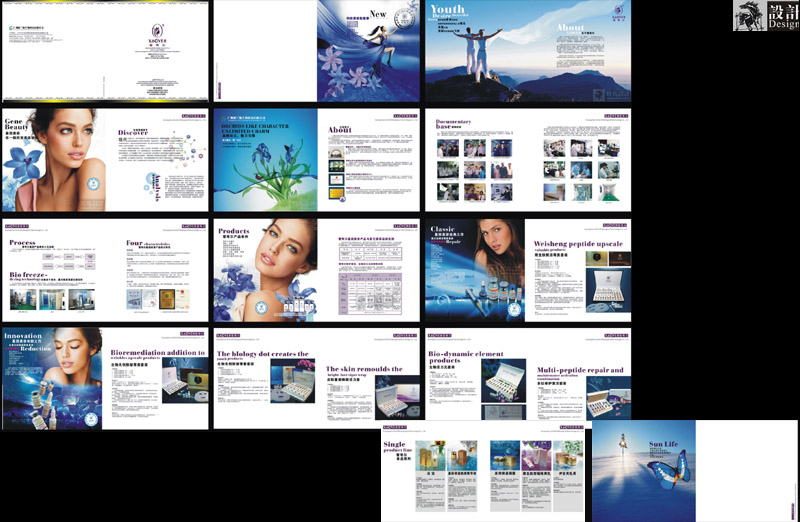Click the round stamp near the 'New' heading
Image resolution: width=800 pixels, height=522 pixels.
tap(404, 20)
